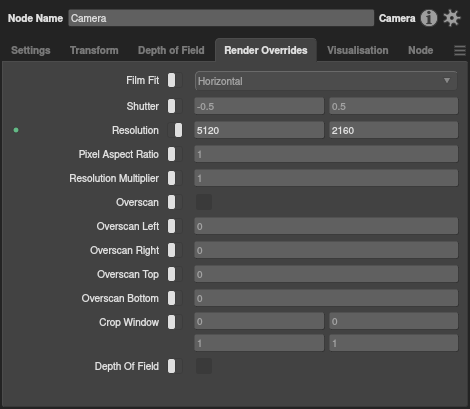Click the green dot beside Resolution
This screenshot has width=470, height=409.
[16, 130]
